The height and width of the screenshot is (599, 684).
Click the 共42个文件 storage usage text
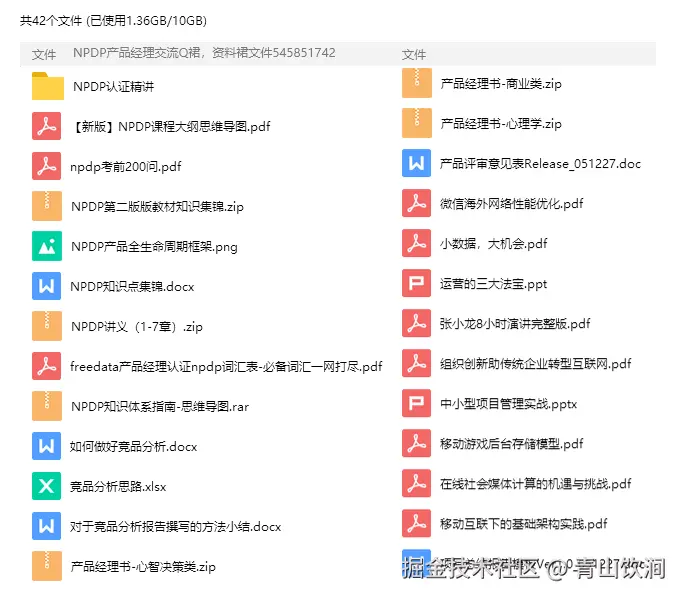point(113,21)
